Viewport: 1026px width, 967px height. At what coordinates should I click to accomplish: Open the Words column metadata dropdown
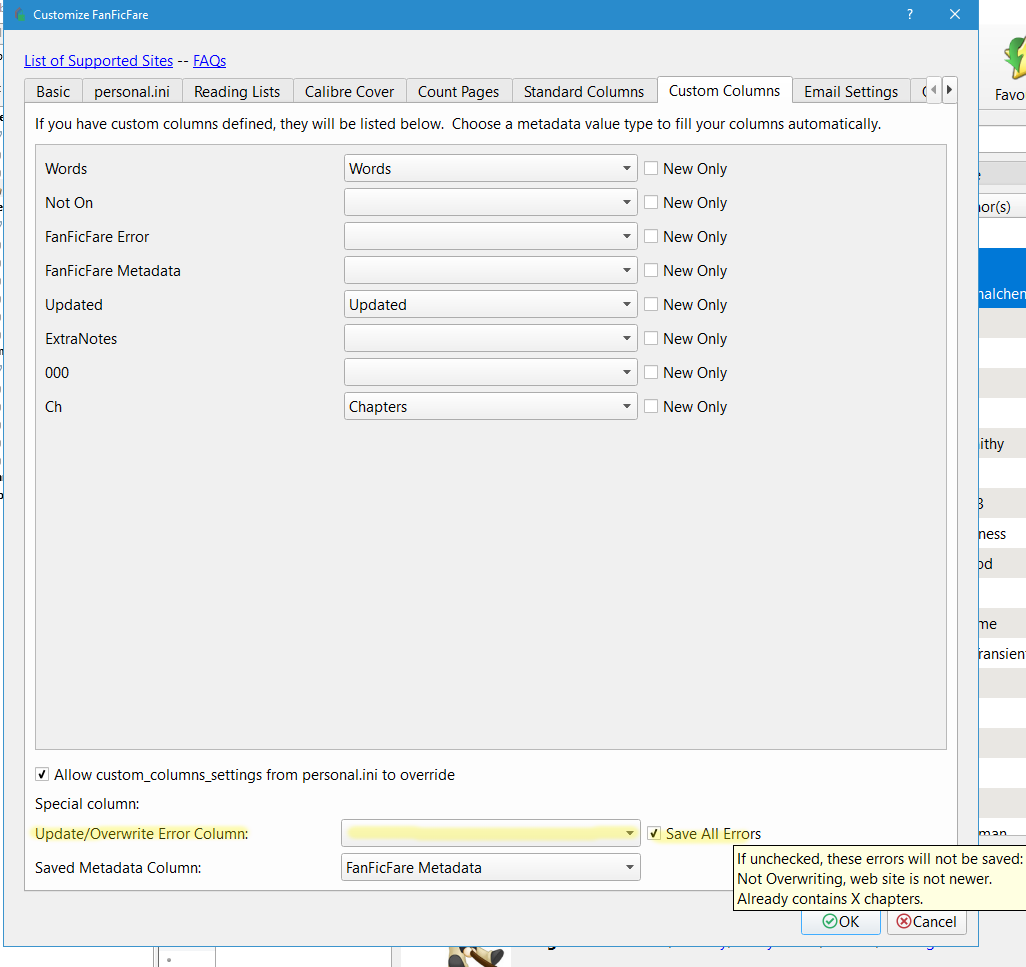[x=491, y=168]
